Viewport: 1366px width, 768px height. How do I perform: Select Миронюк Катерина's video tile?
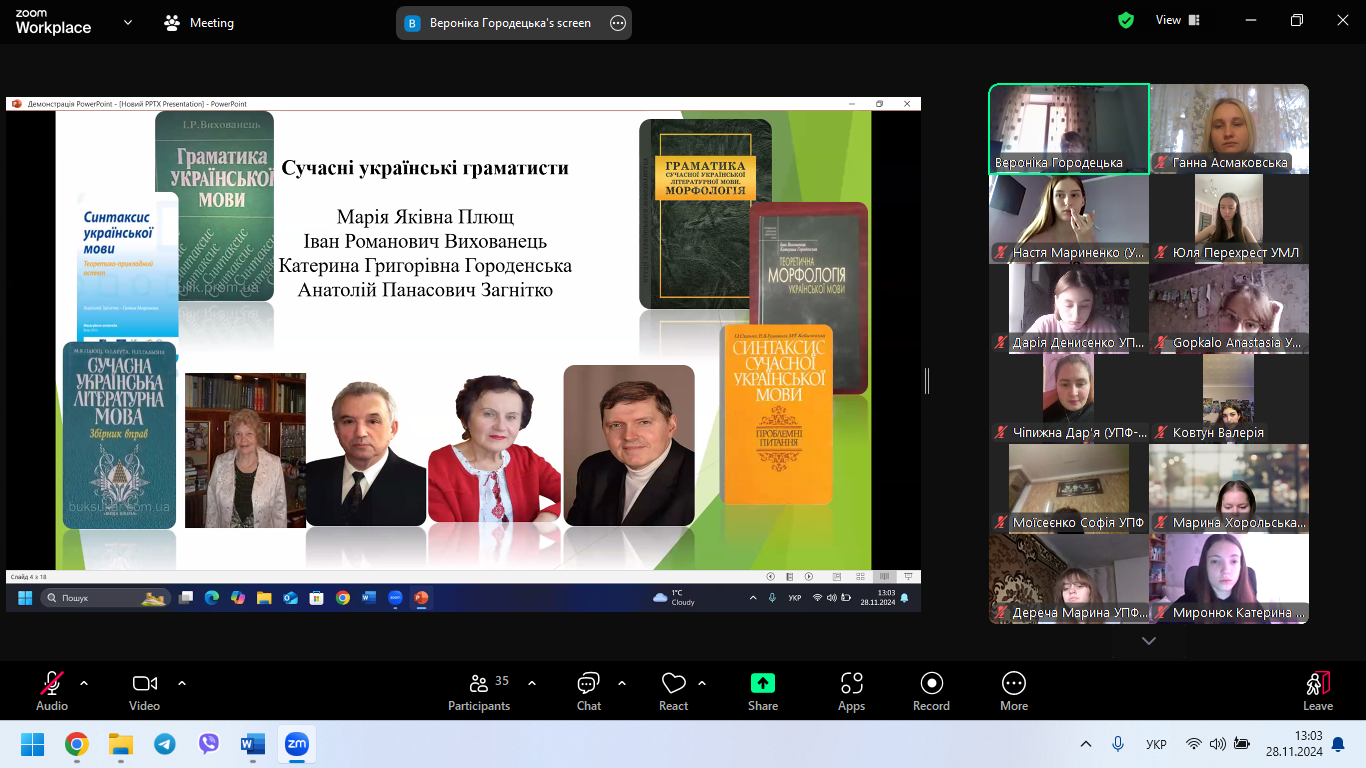click(x=1229, y=579)
